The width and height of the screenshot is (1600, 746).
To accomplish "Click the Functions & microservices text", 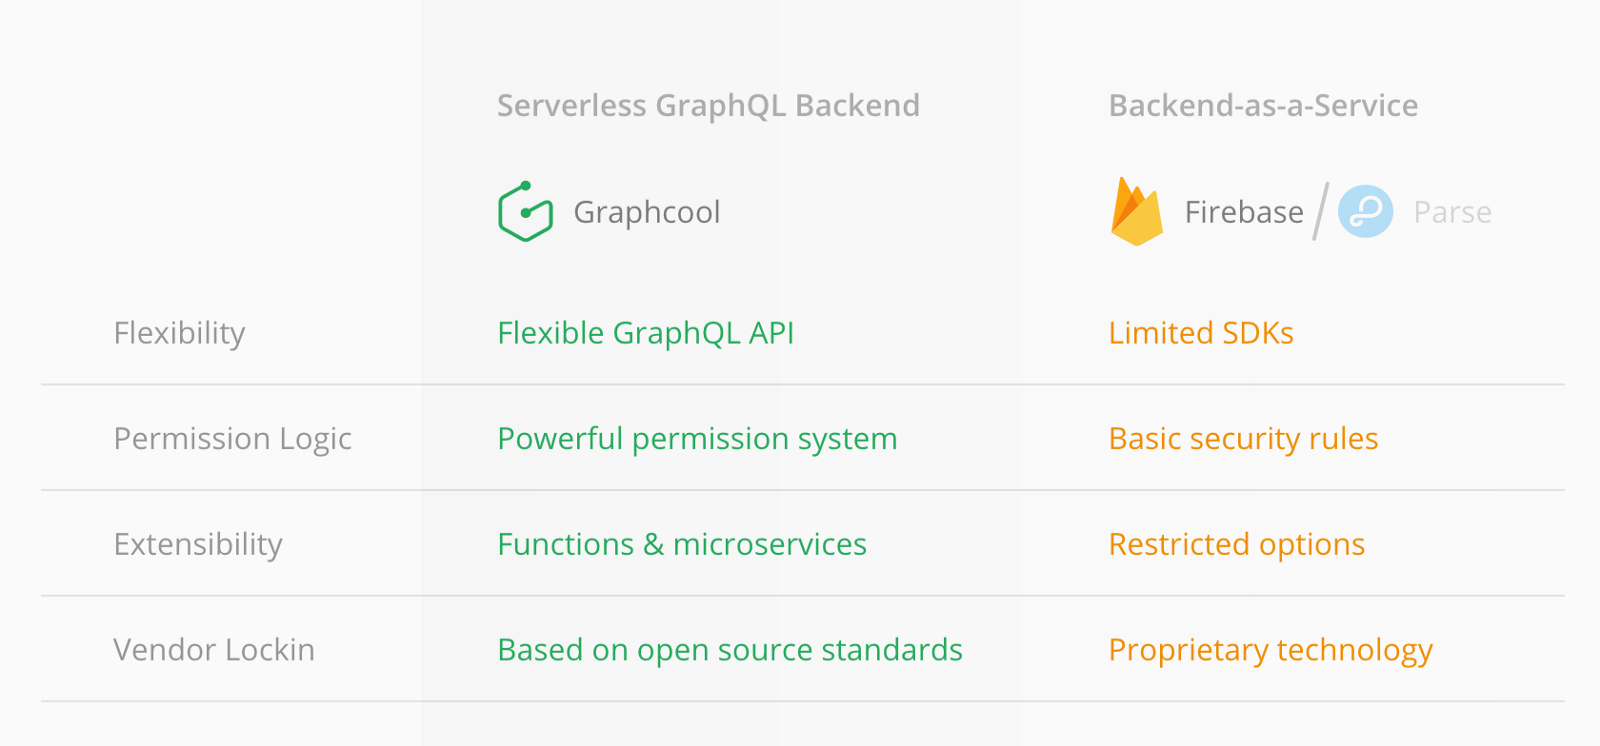I will click(x=682, y=544).
